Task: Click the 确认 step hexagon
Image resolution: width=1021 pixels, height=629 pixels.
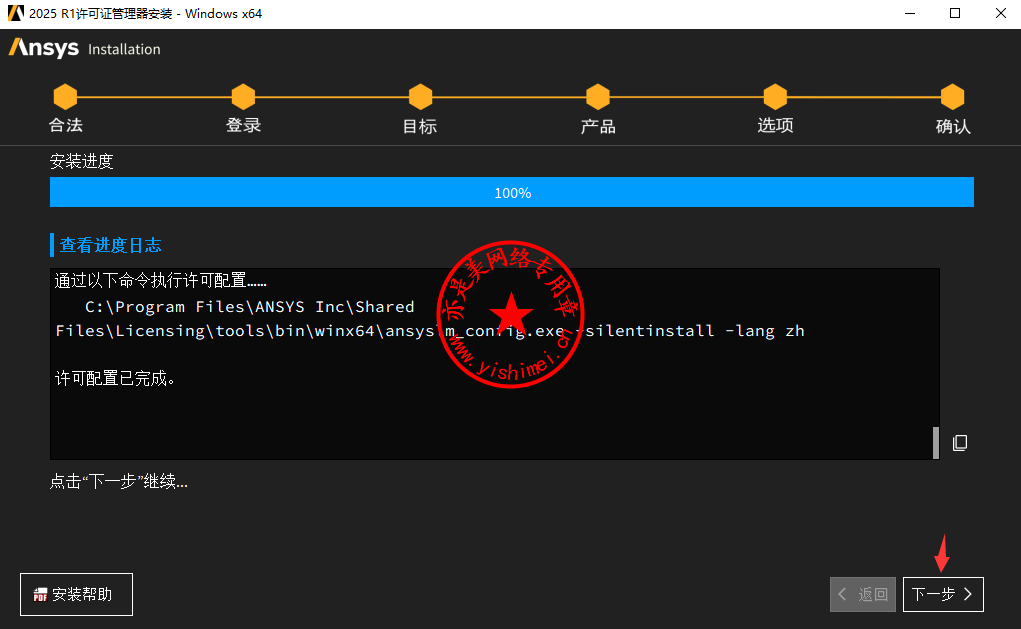Action: coord(952,97)
